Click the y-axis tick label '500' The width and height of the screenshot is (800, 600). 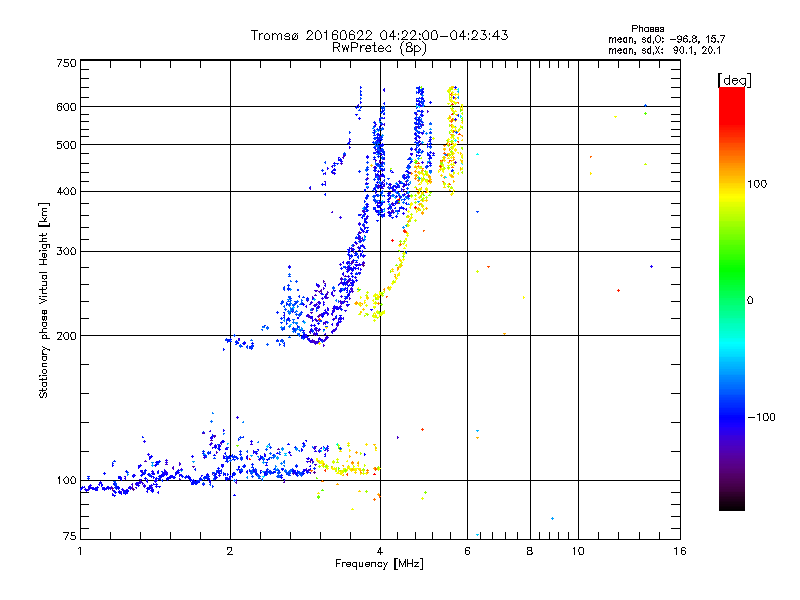pos(66,145)
